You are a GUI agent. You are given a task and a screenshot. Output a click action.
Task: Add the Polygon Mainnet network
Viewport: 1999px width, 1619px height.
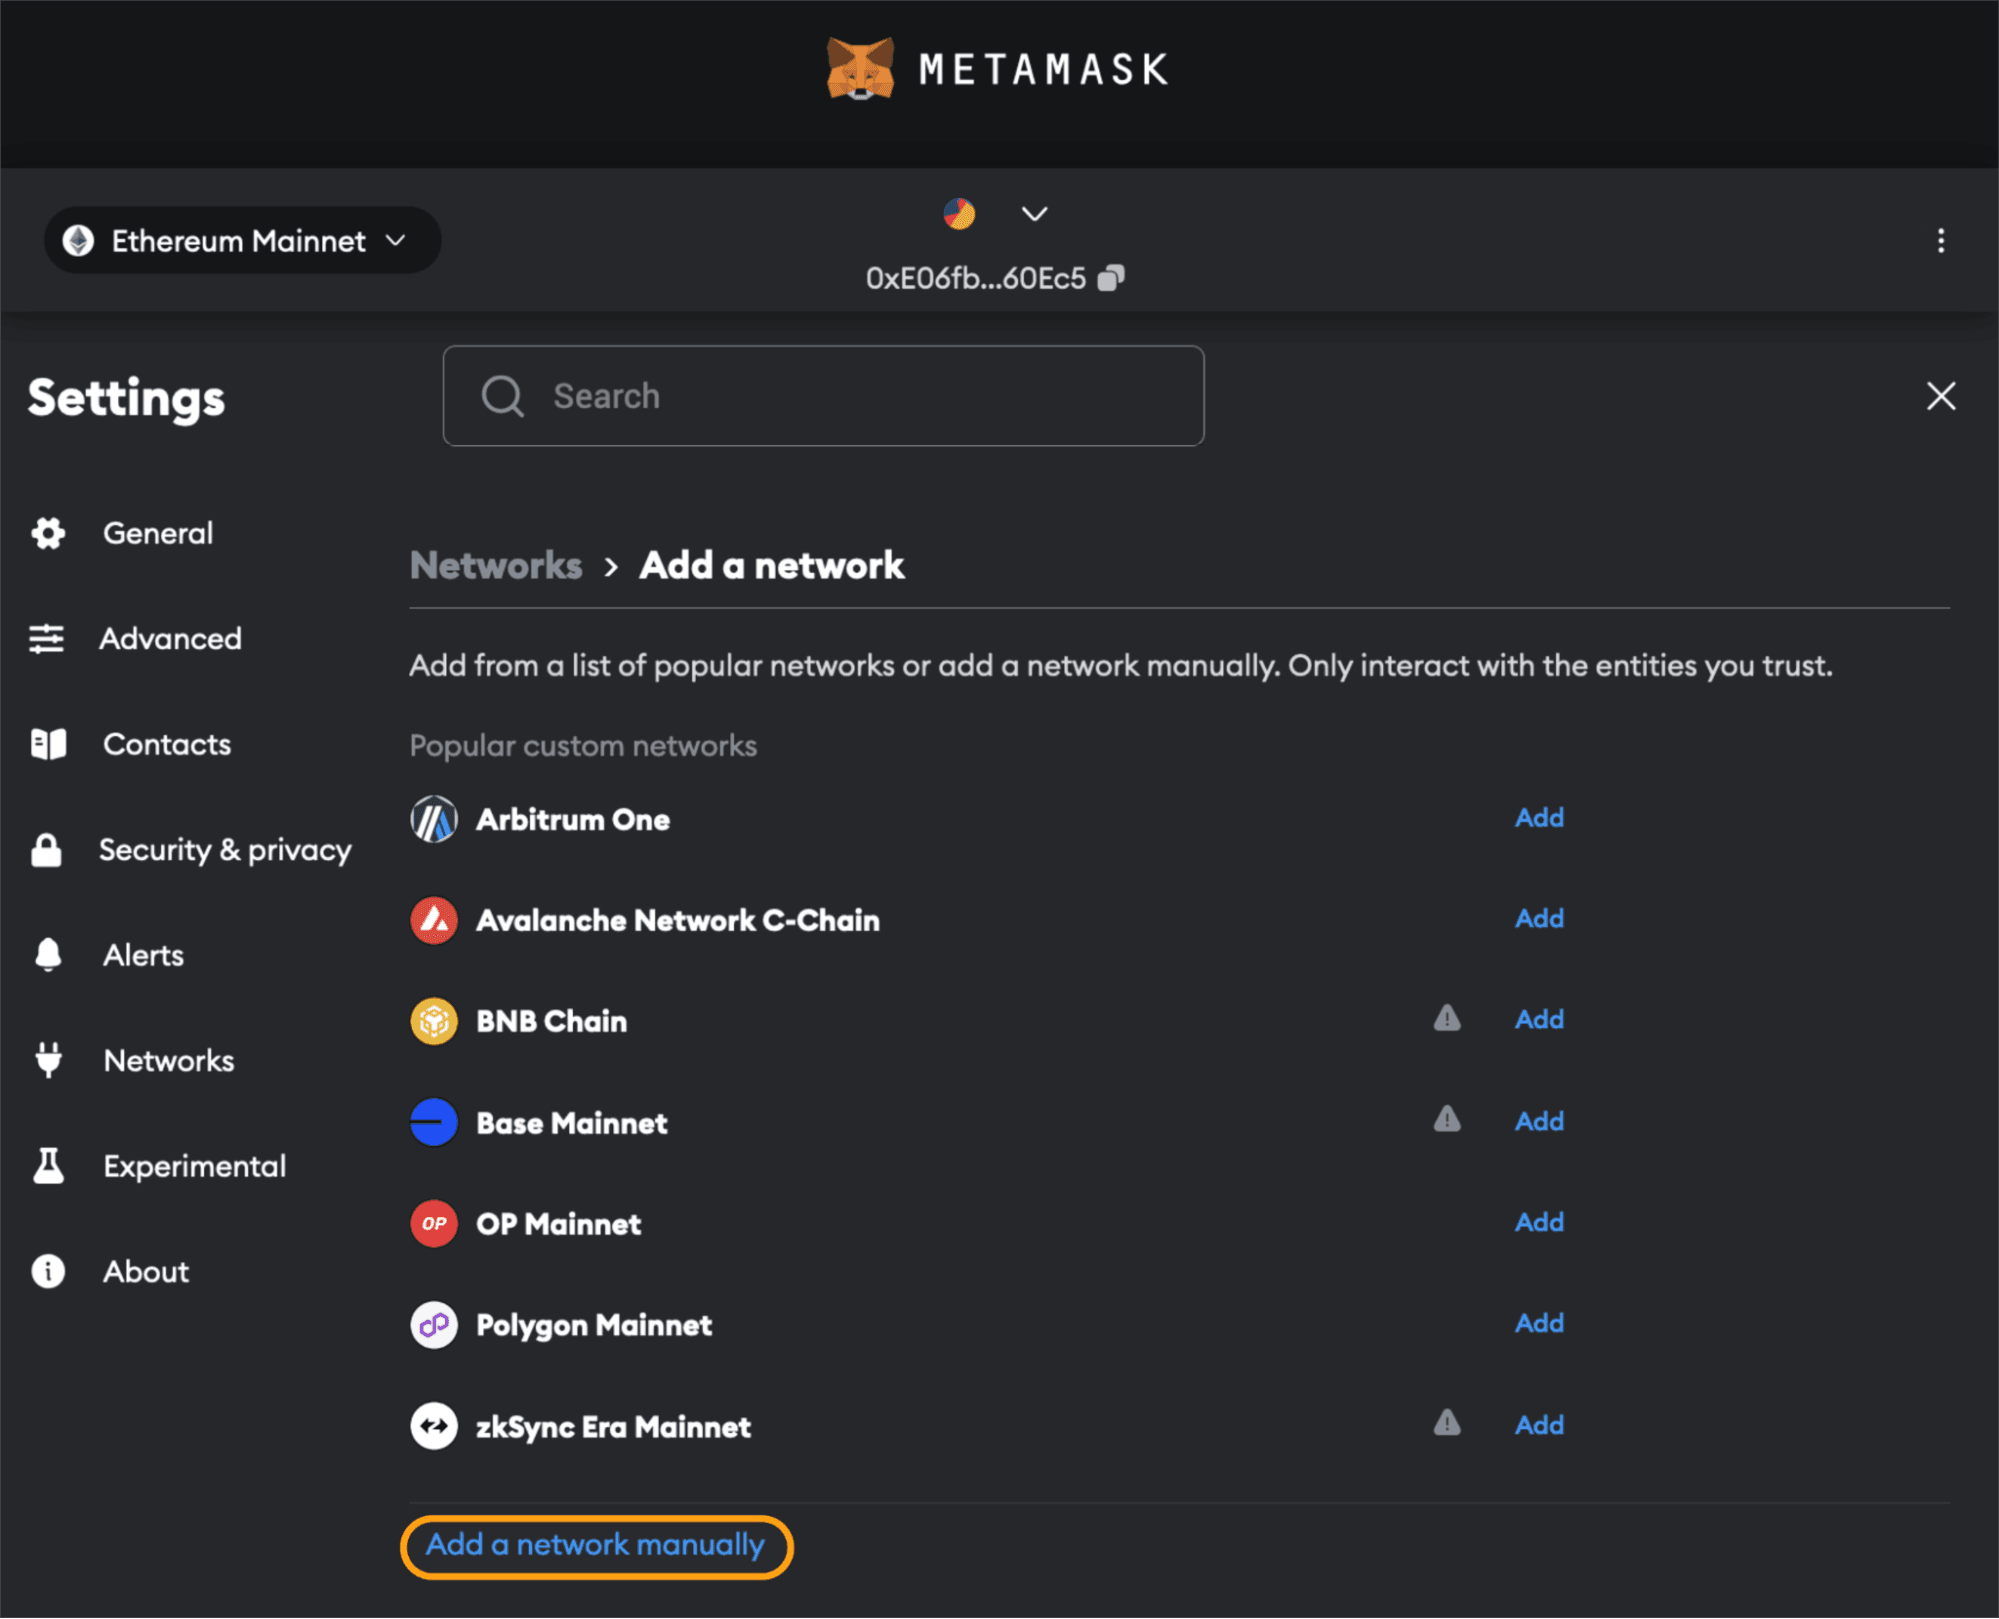[x=1539, y=1324]
